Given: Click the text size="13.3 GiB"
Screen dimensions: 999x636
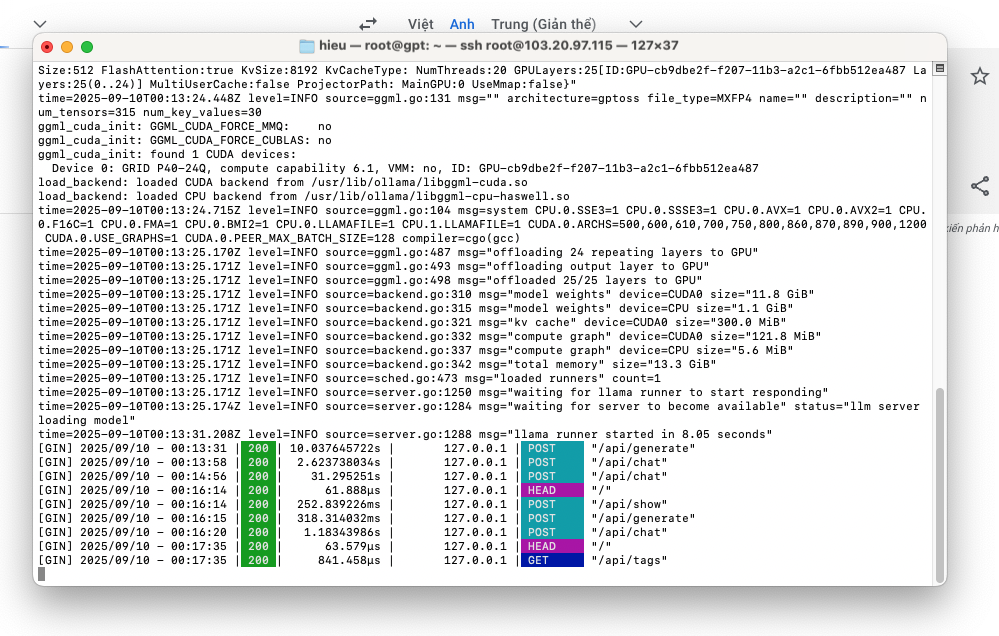Looking at the screenshot, I should (x=664, y=364).
